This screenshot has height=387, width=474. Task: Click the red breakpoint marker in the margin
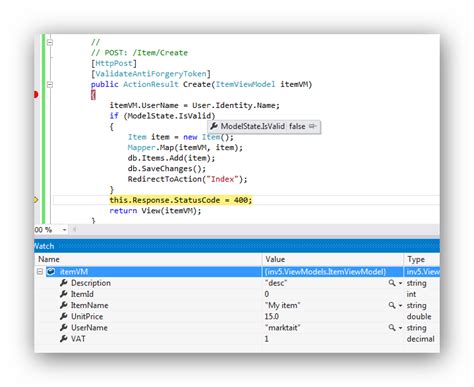point(36,95)
